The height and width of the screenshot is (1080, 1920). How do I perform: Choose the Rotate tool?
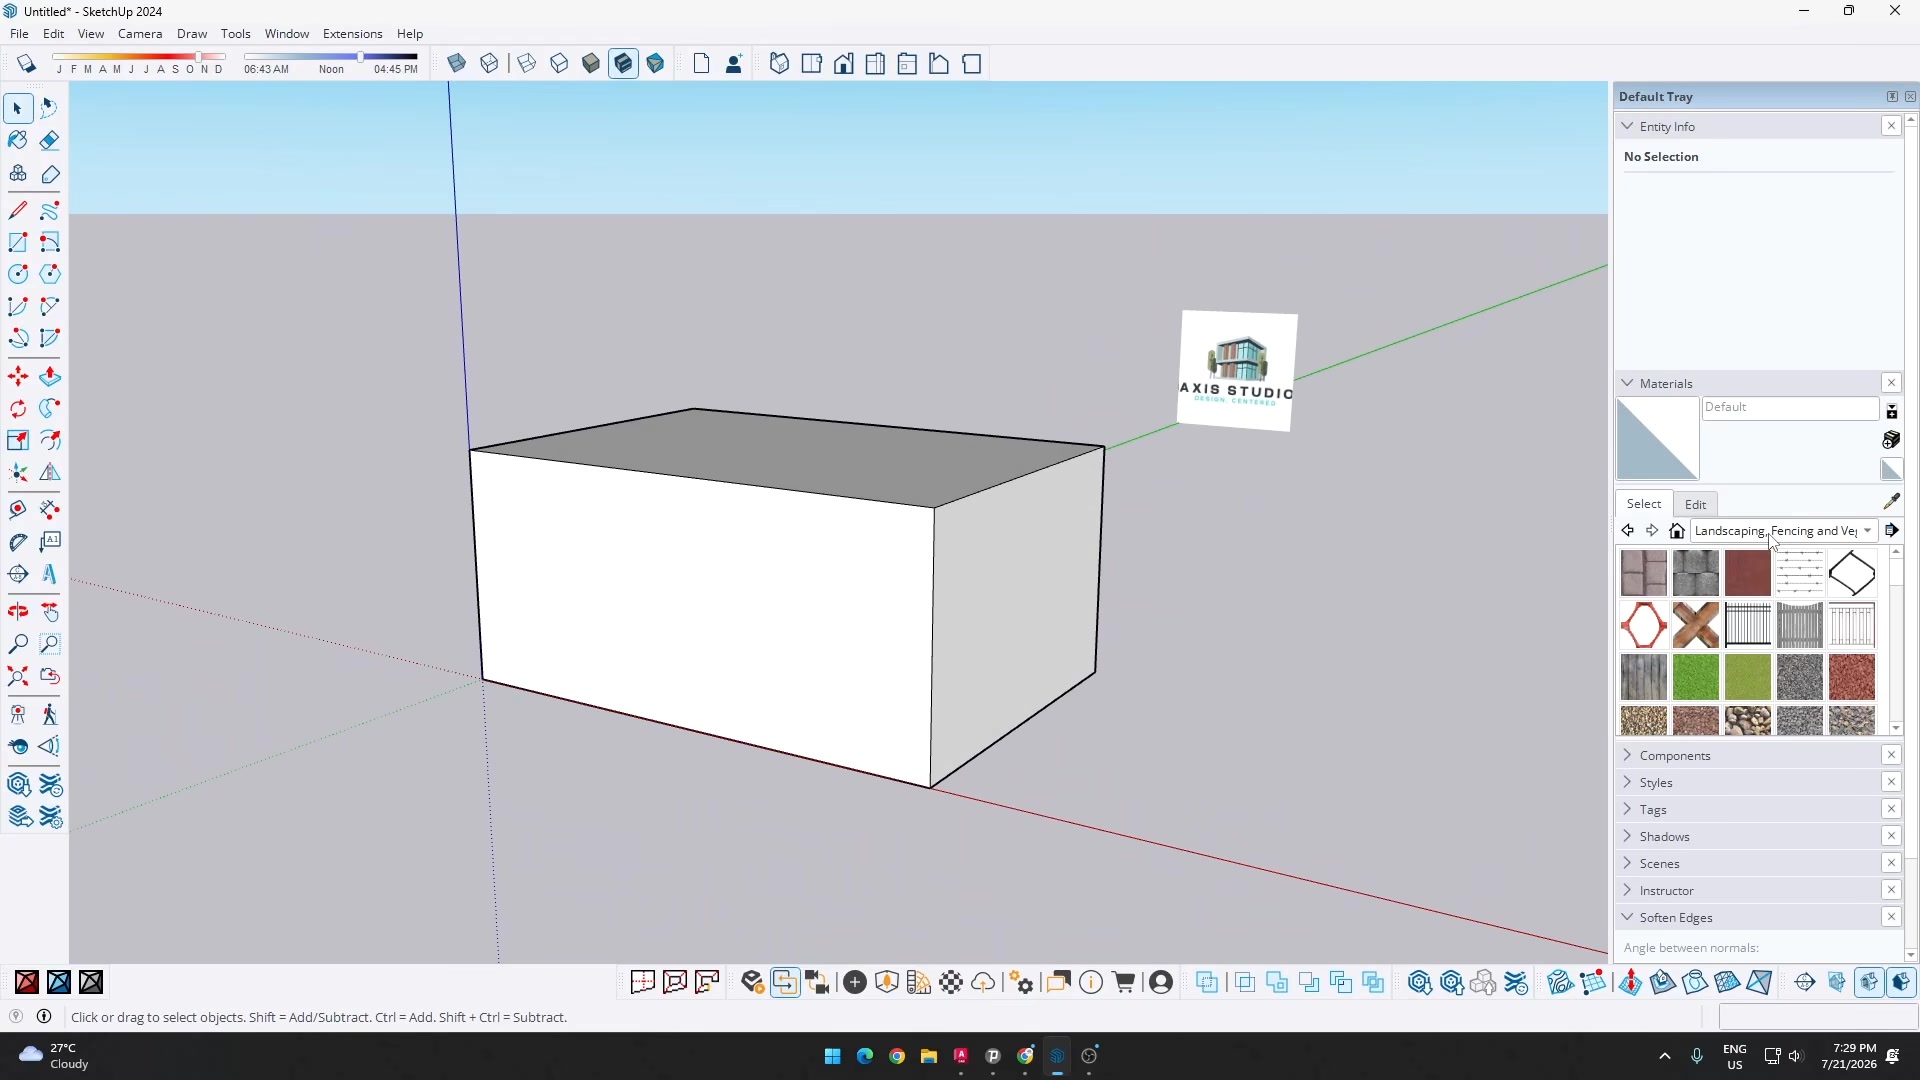pyautogui.click(x=18, y=409)
